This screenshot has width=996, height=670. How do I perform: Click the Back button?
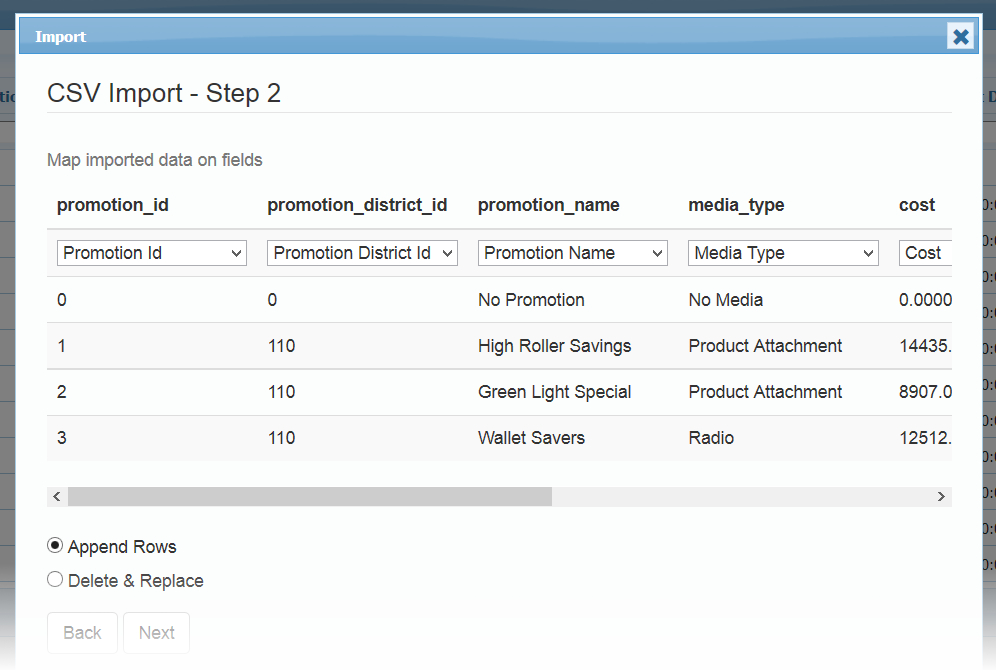(x=82, y=633)
